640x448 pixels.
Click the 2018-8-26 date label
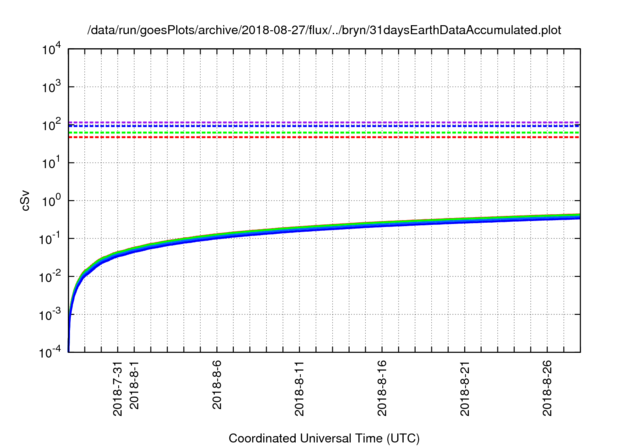[547, 388]
